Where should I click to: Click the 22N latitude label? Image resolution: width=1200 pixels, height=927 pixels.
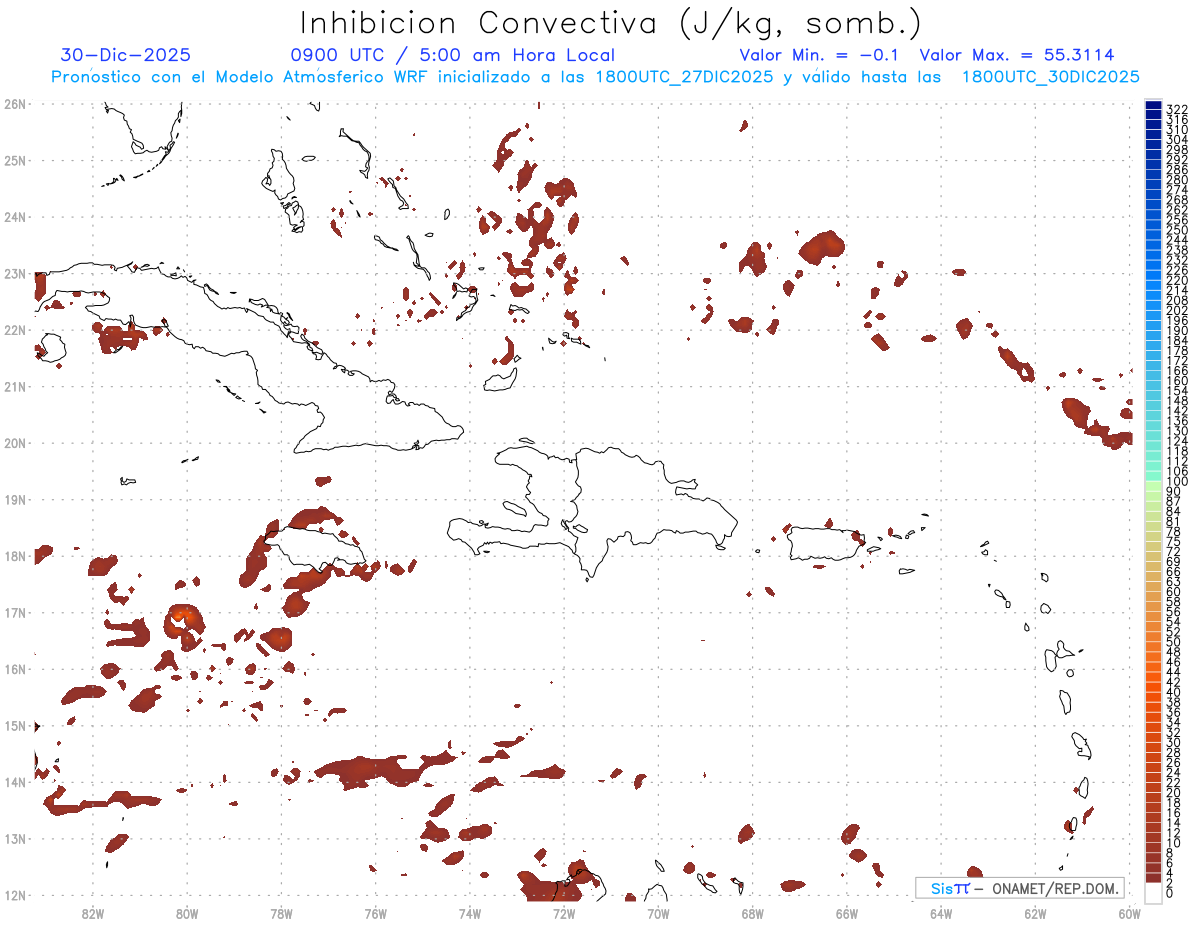pos(15,330)
